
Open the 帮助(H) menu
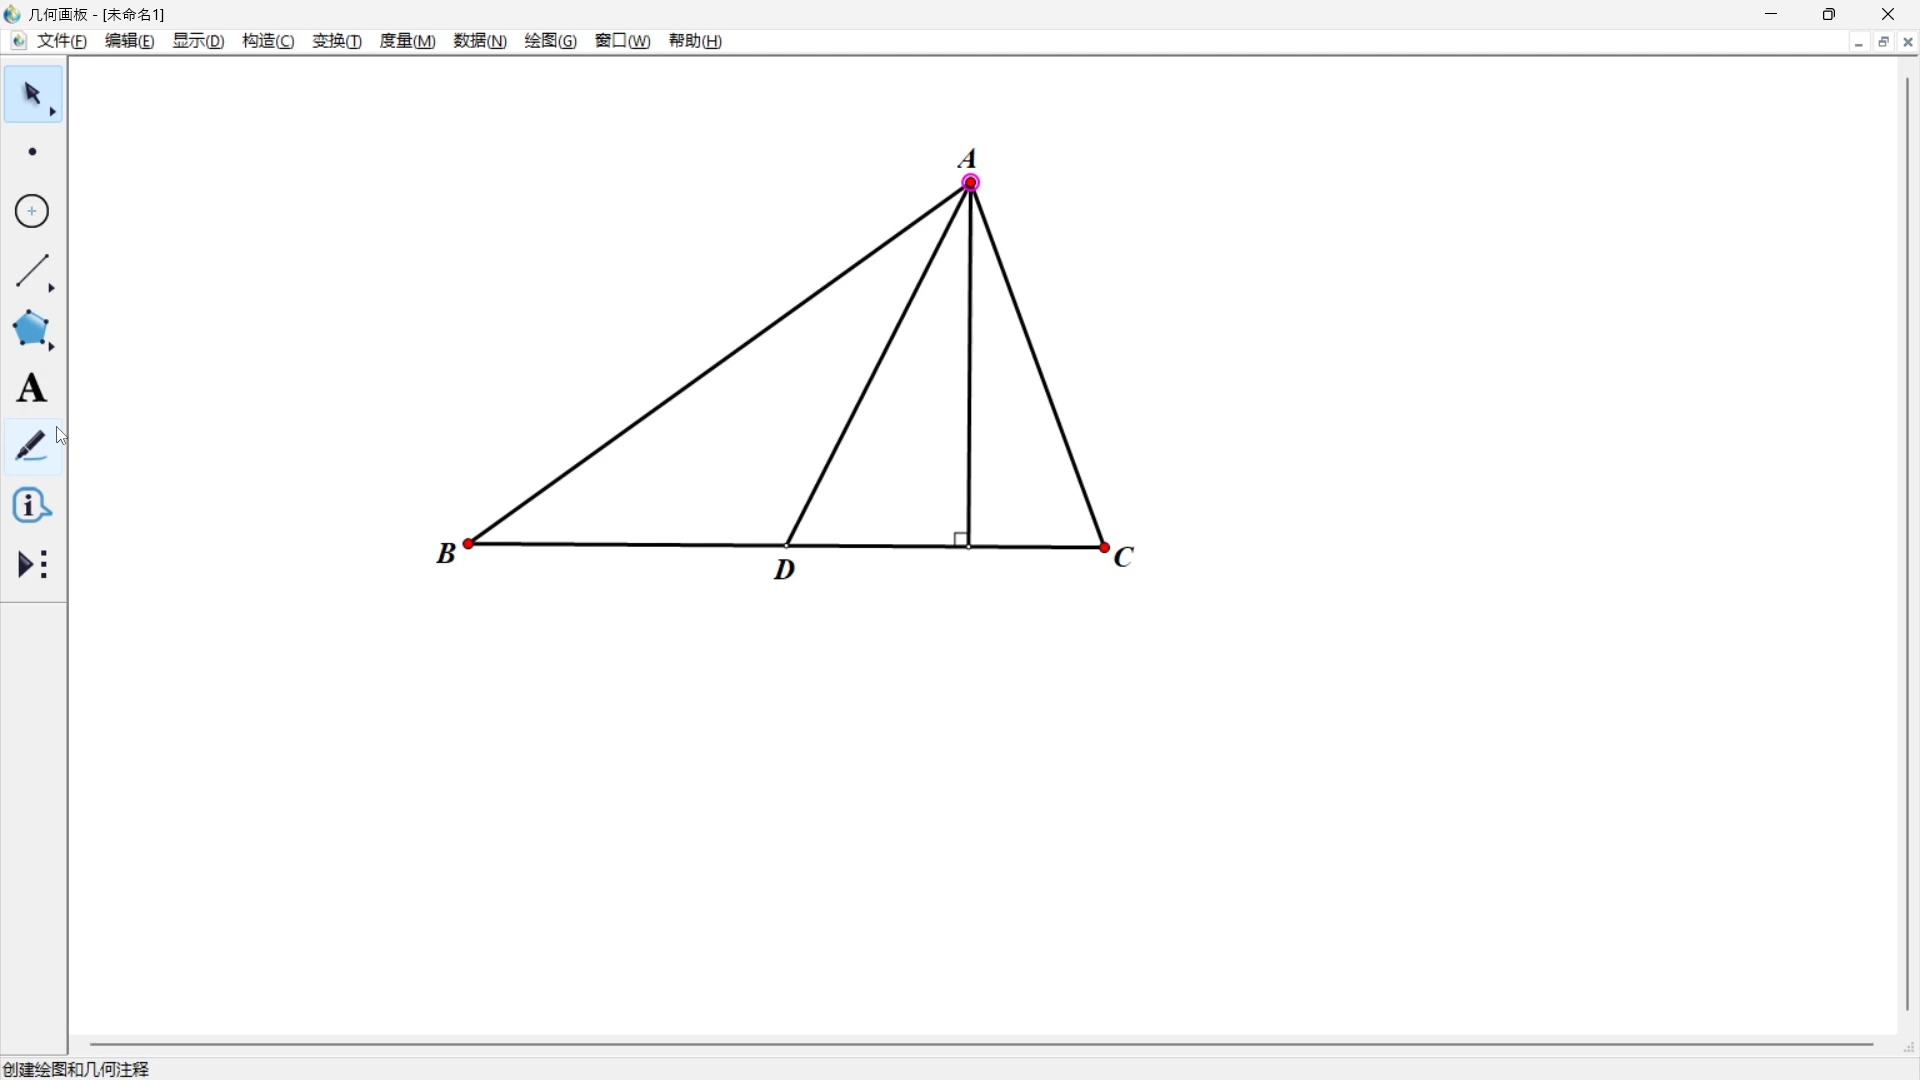[x=696, y=41]
